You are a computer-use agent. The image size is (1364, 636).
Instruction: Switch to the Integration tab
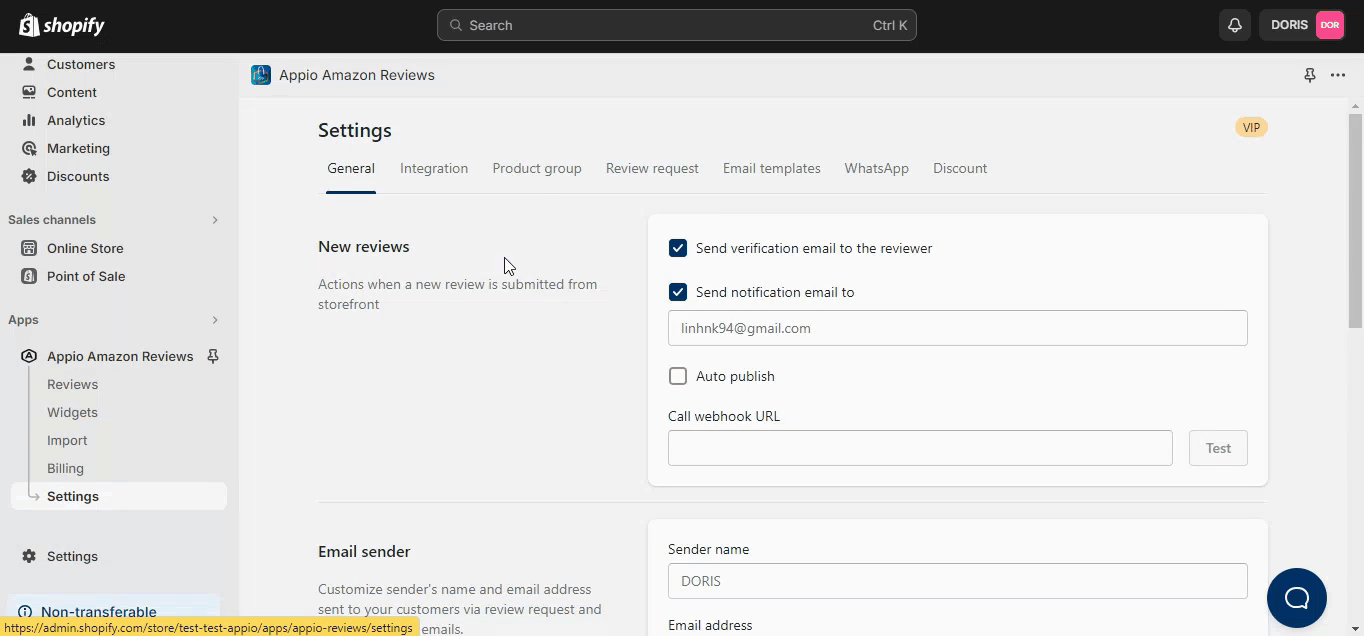coord(434,168)
